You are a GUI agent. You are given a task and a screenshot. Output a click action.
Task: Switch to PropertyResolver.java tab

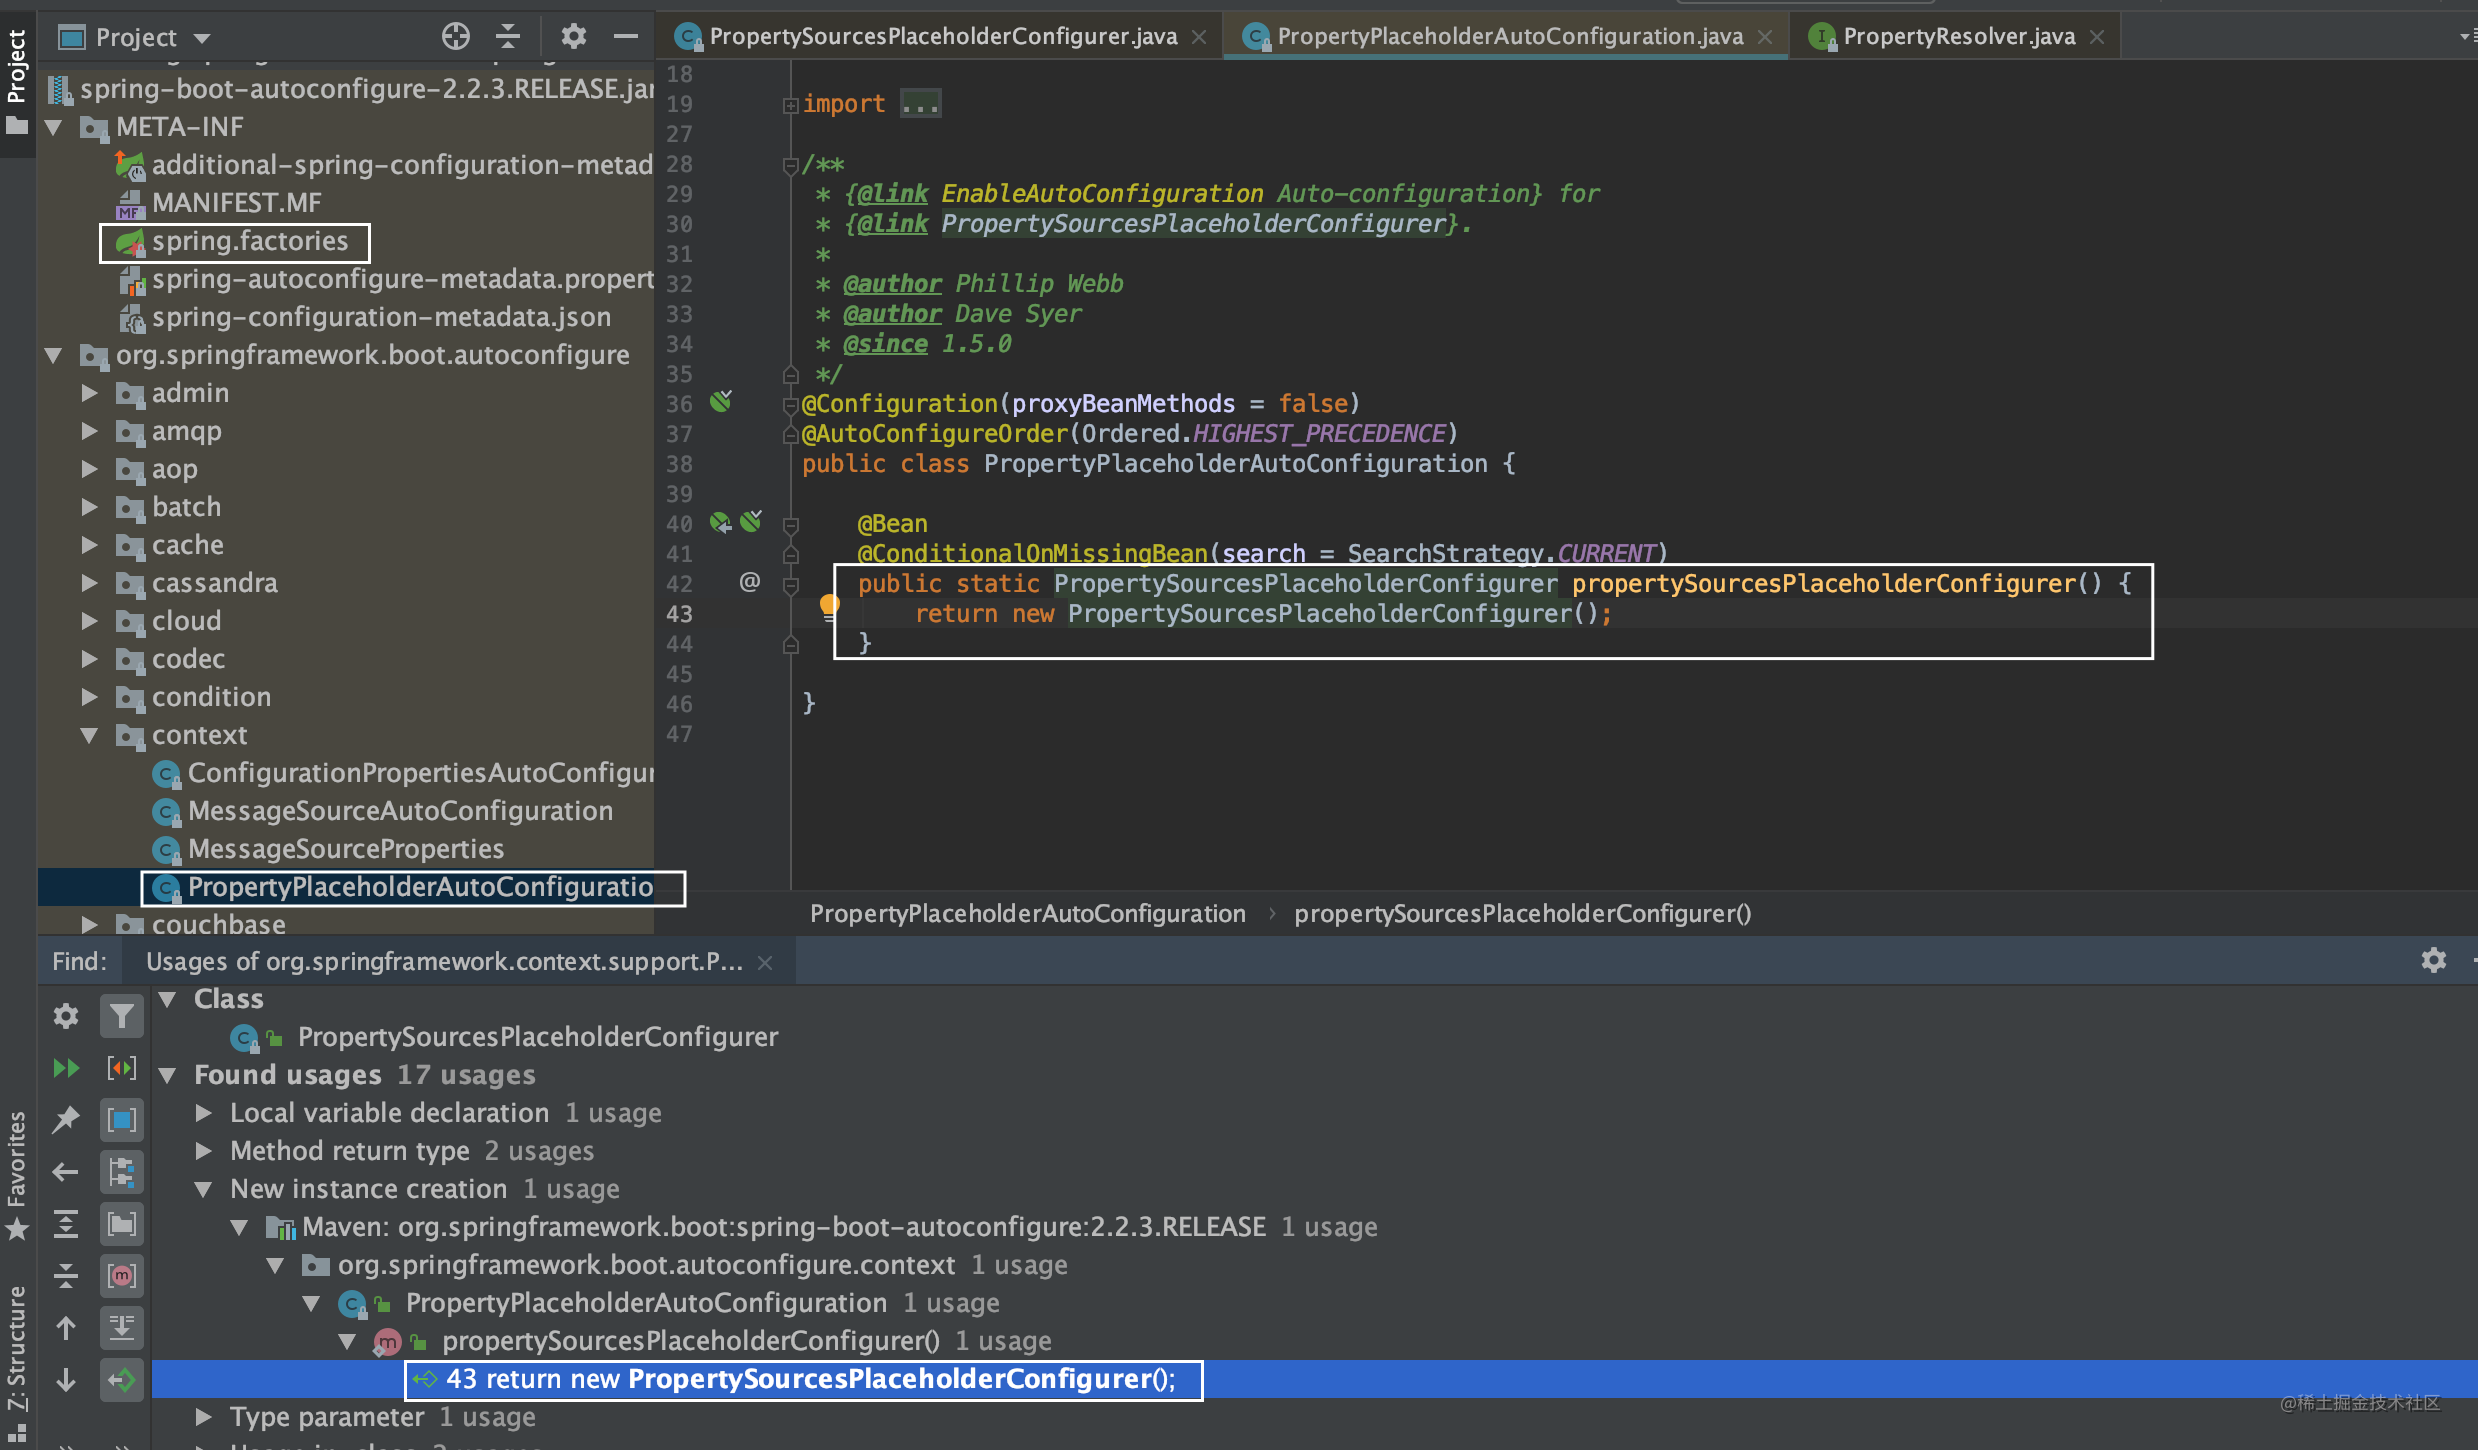(x=1958, y=37)
